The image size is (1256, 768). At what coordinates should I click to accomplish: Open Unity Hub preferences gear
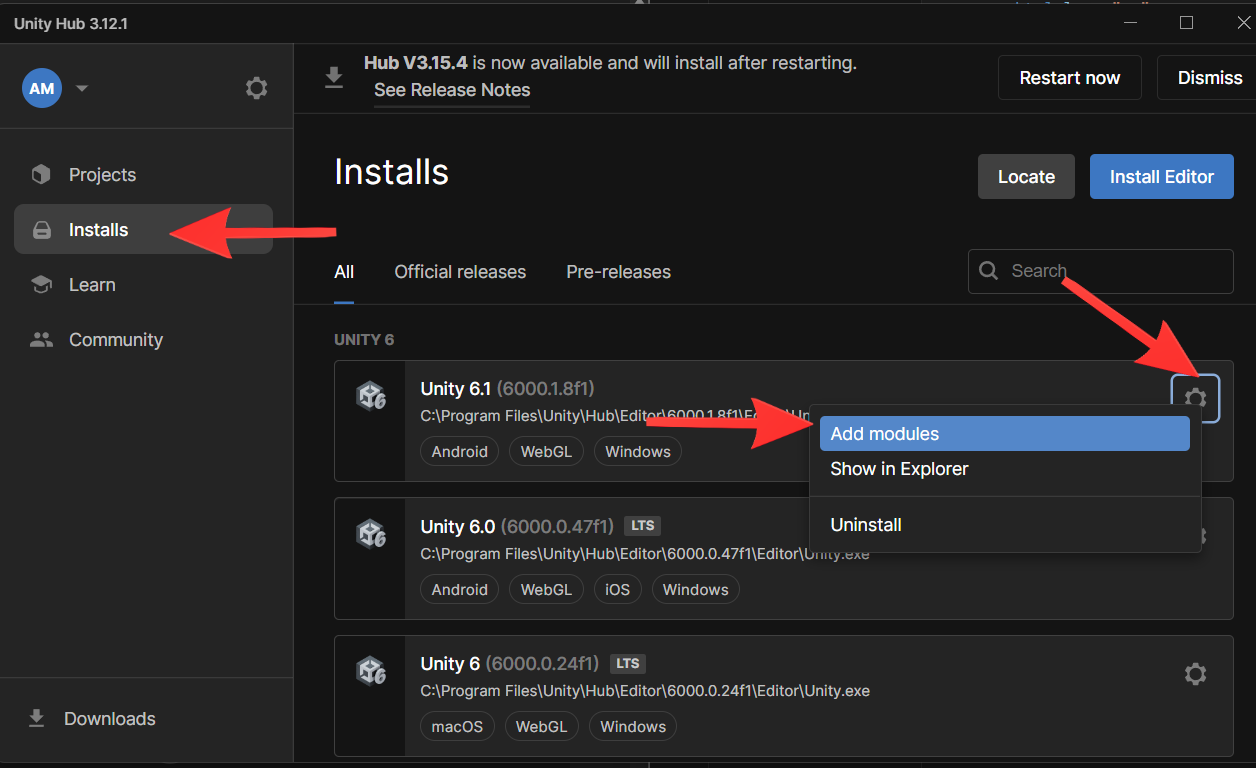[x=256, y=88]
